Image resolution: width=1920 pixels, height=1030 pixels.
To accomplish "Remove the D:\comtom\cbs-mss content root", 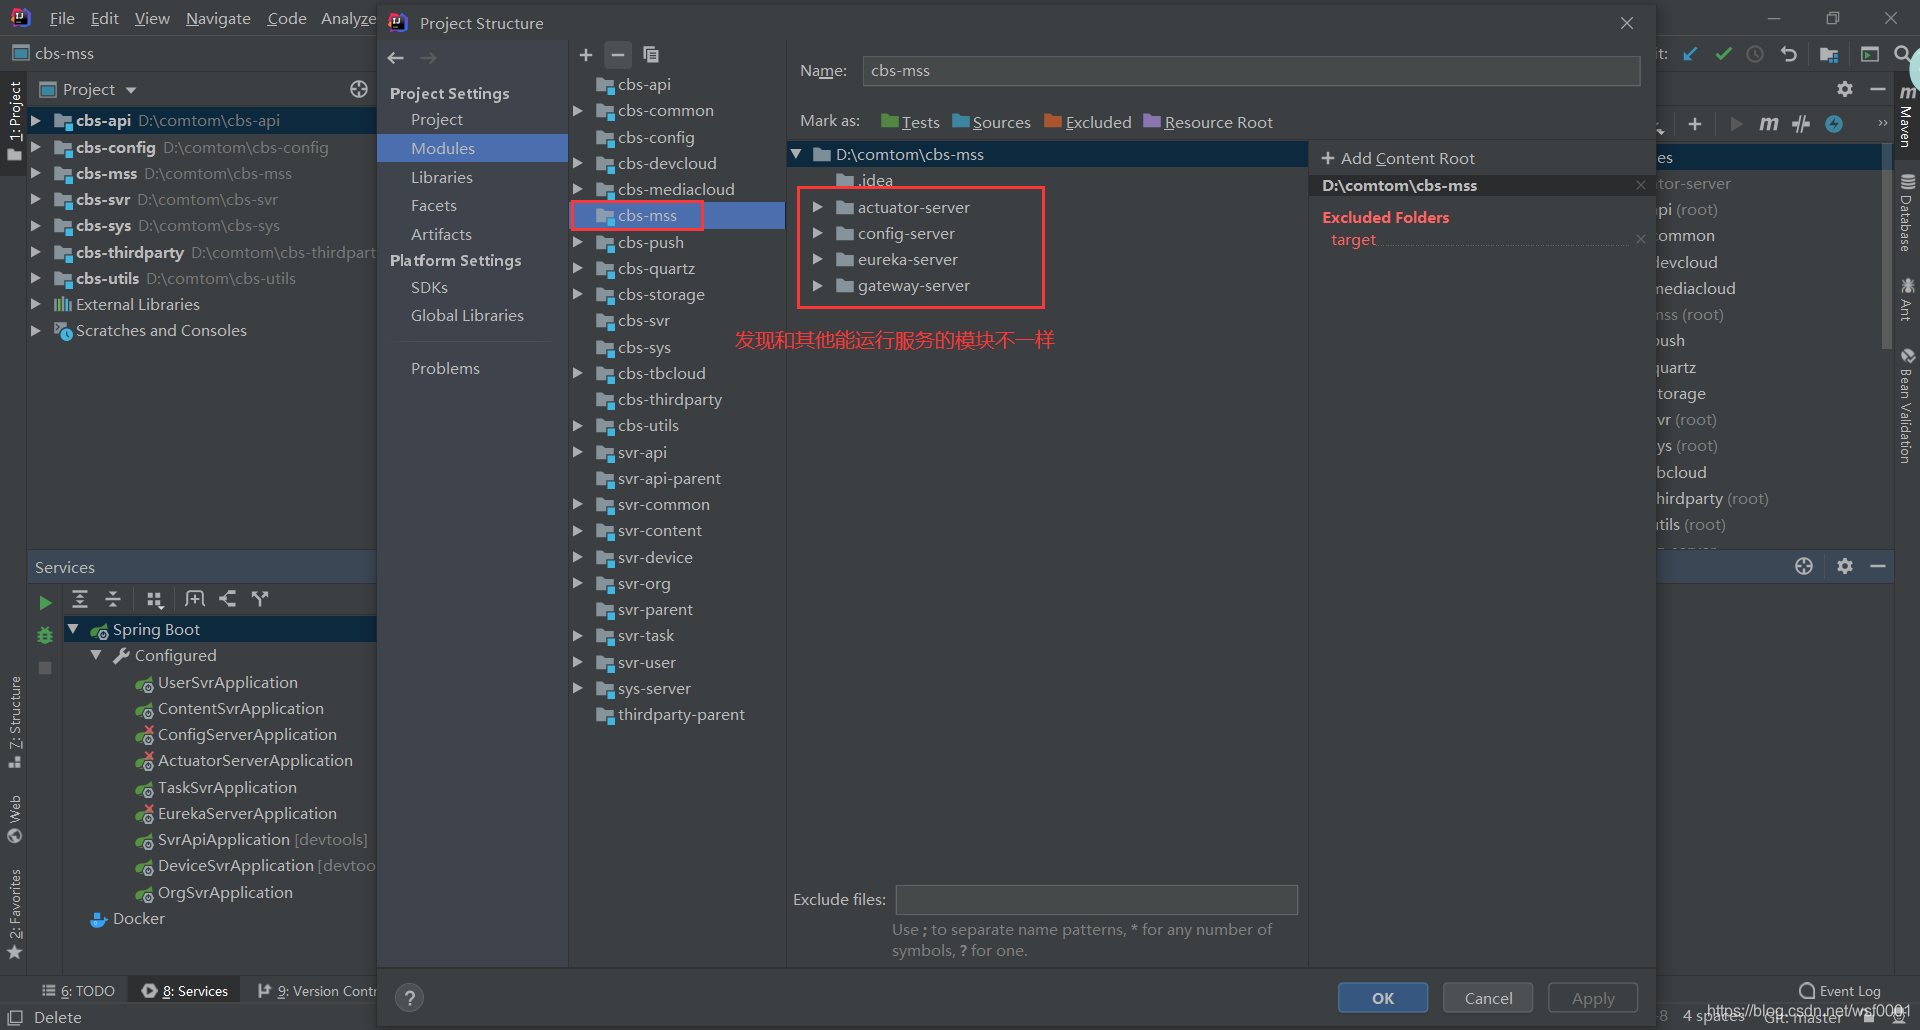I will (x=1640, y=185).
